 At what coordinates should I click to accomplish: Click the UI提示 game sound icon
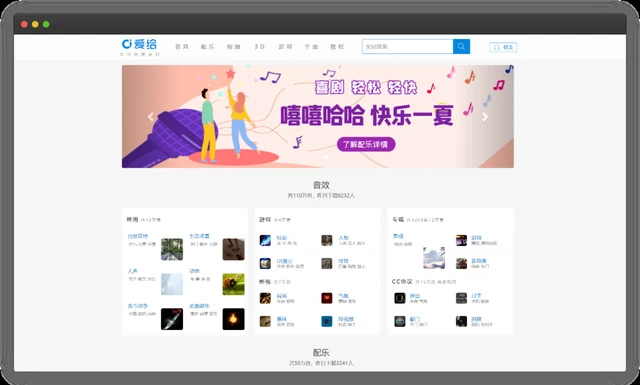point(265,263)
